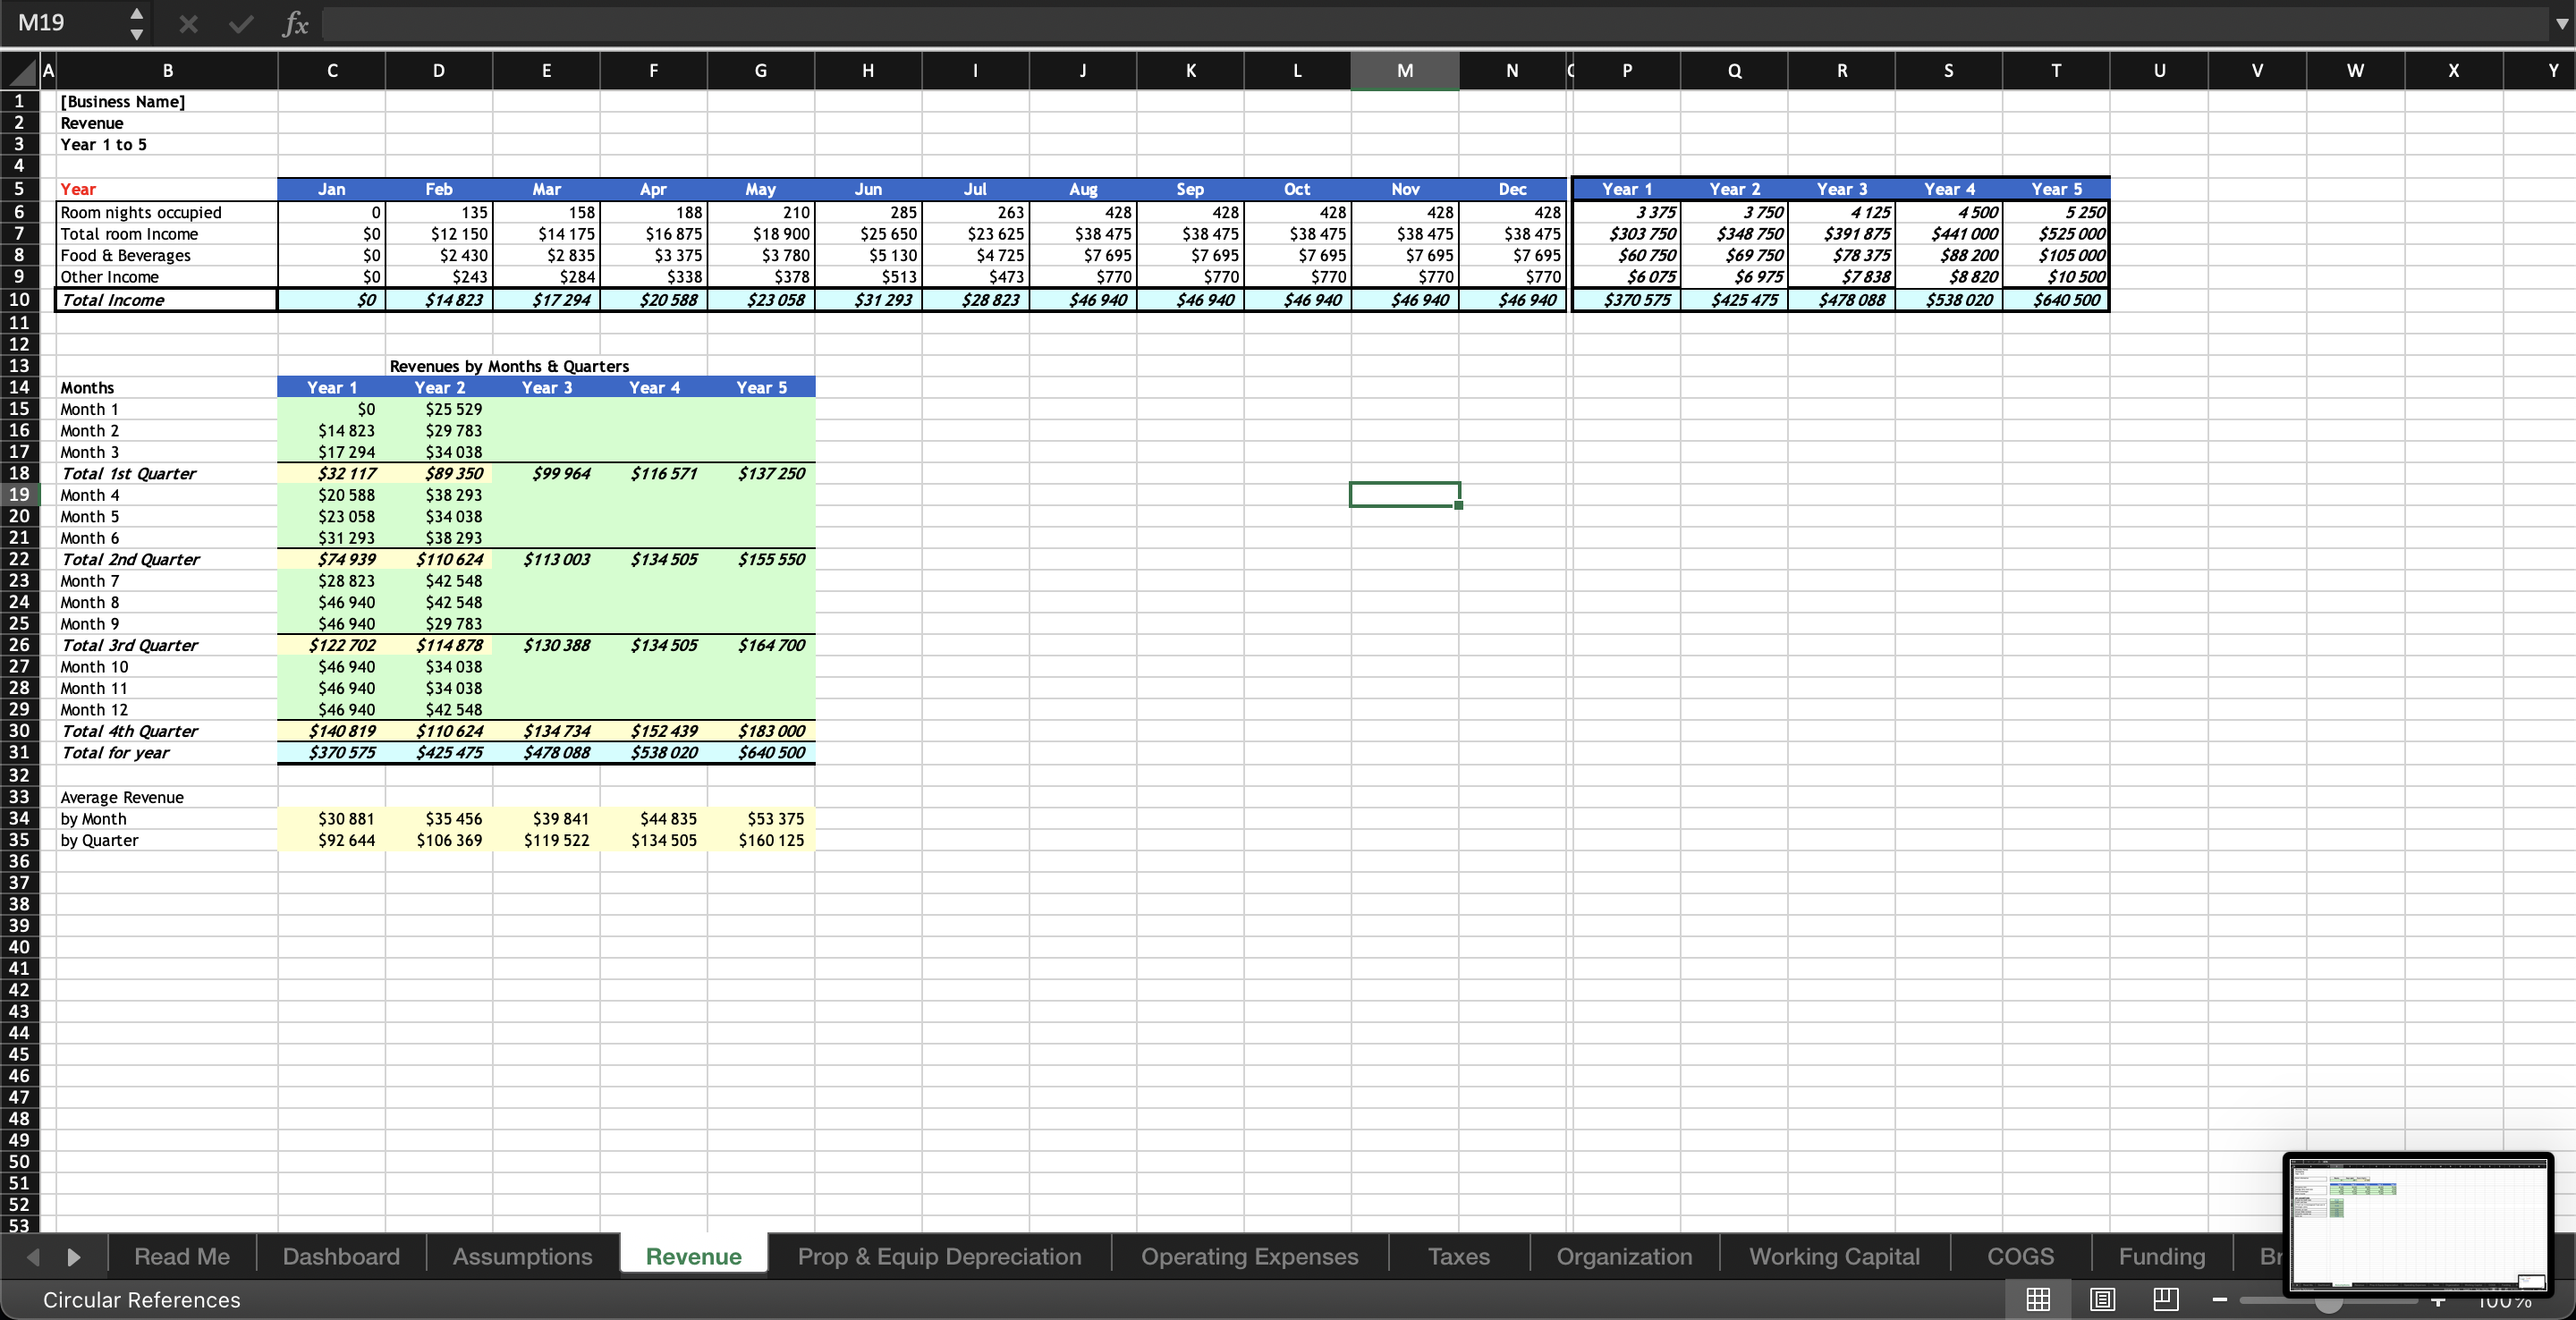The width and height of the screenshot is (2576, 1320).
Task: Click the Jan column header cell
Action: pos(331,189)
